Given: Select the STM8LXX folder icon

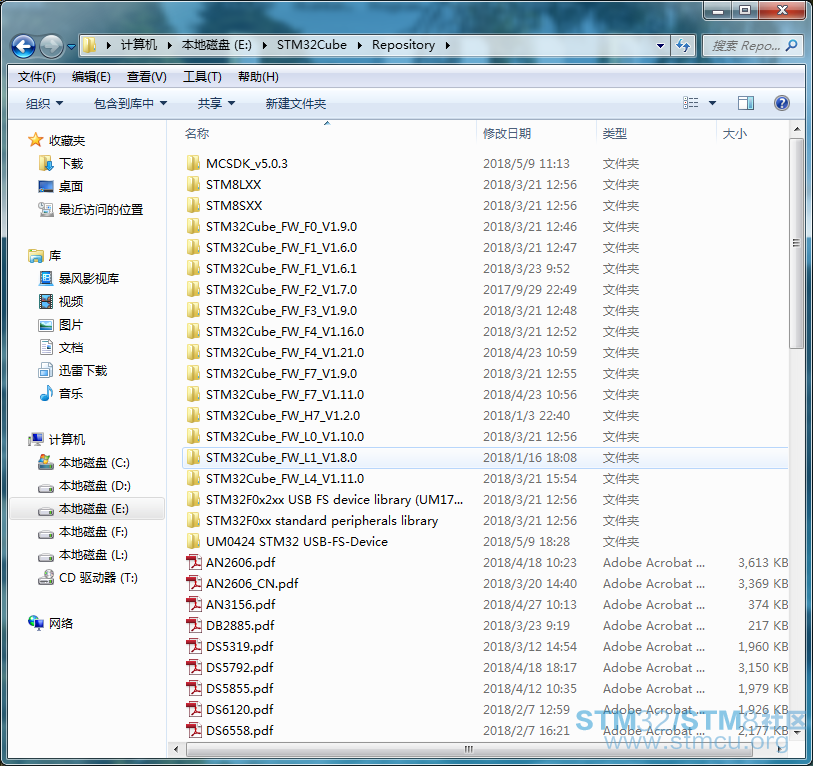Looking at the screenshot, I should pyautogui.click(x=193, y=184).
